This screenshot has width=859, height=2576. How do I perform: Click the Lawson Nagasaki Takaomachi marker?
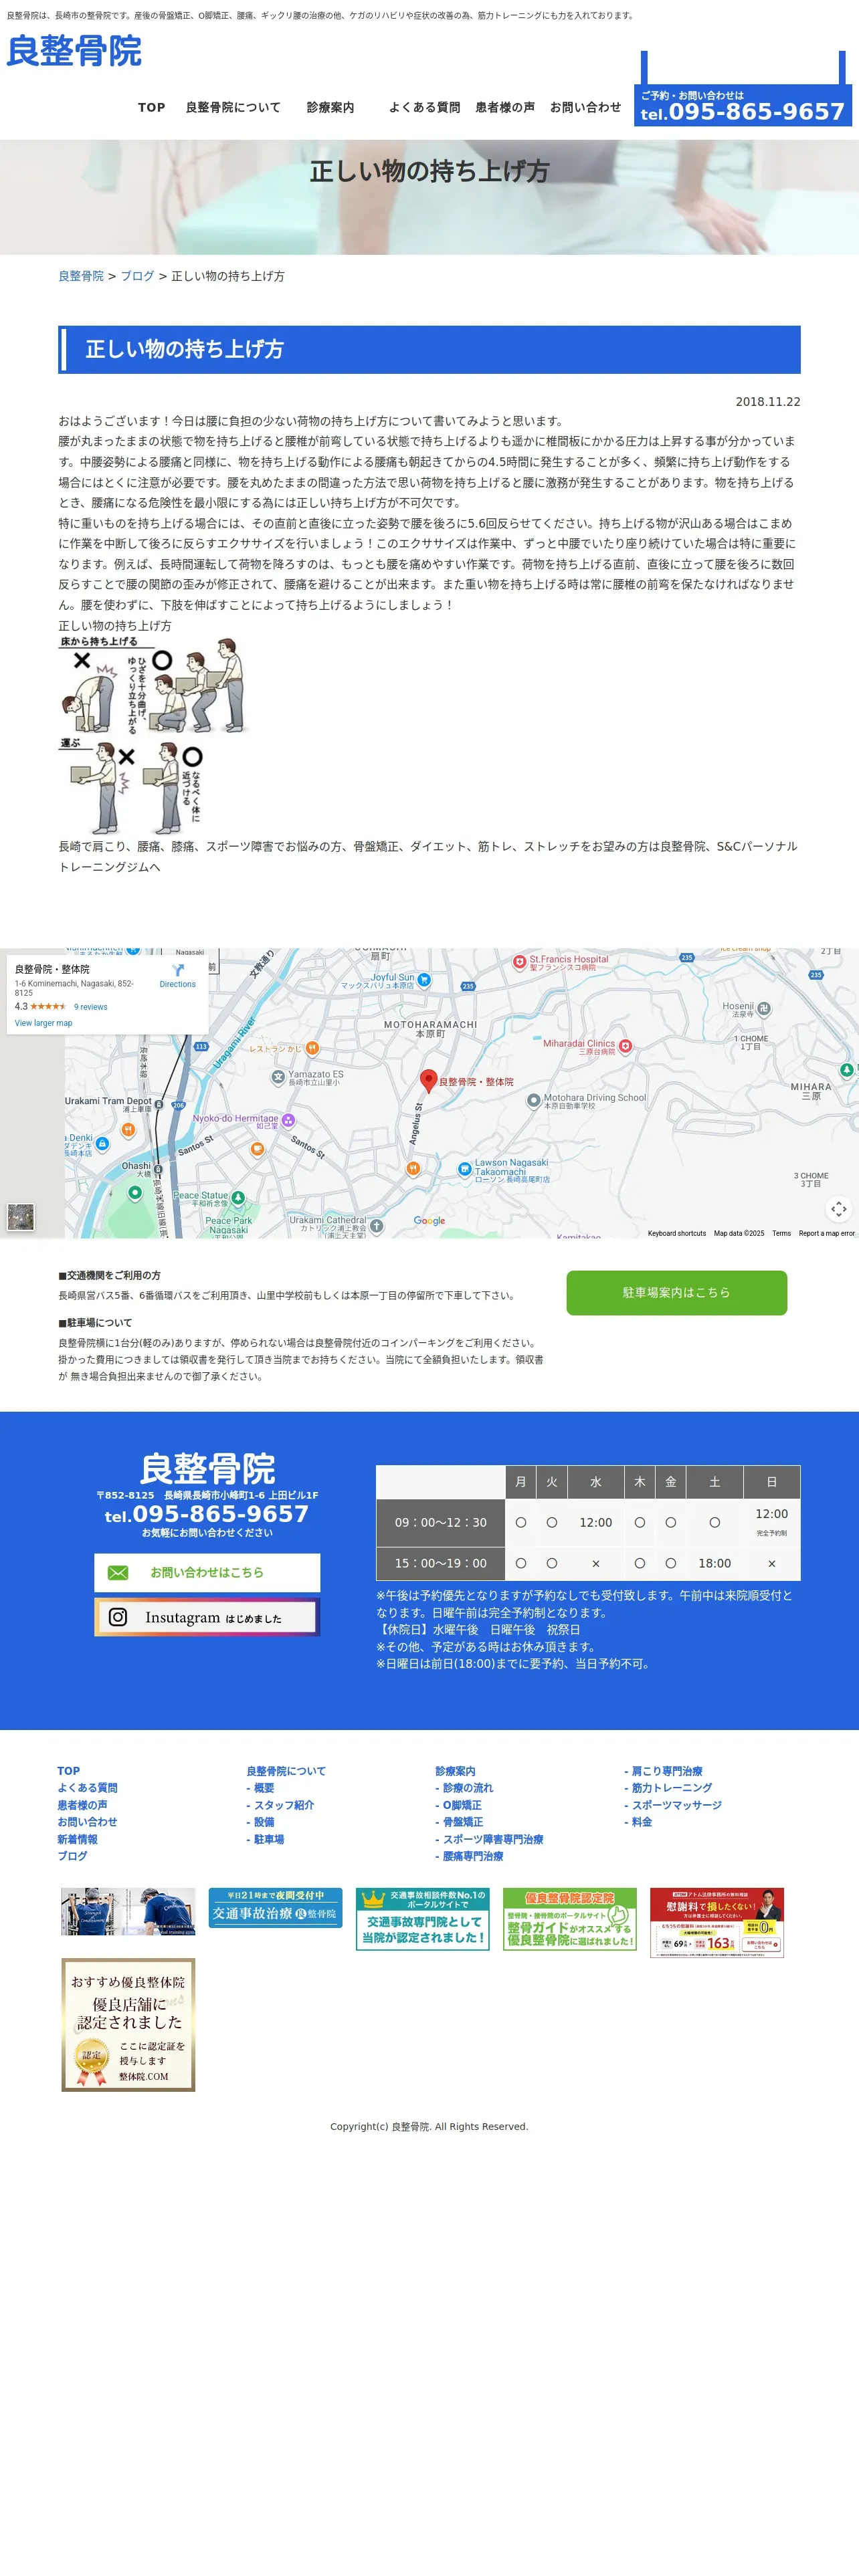464,1168
